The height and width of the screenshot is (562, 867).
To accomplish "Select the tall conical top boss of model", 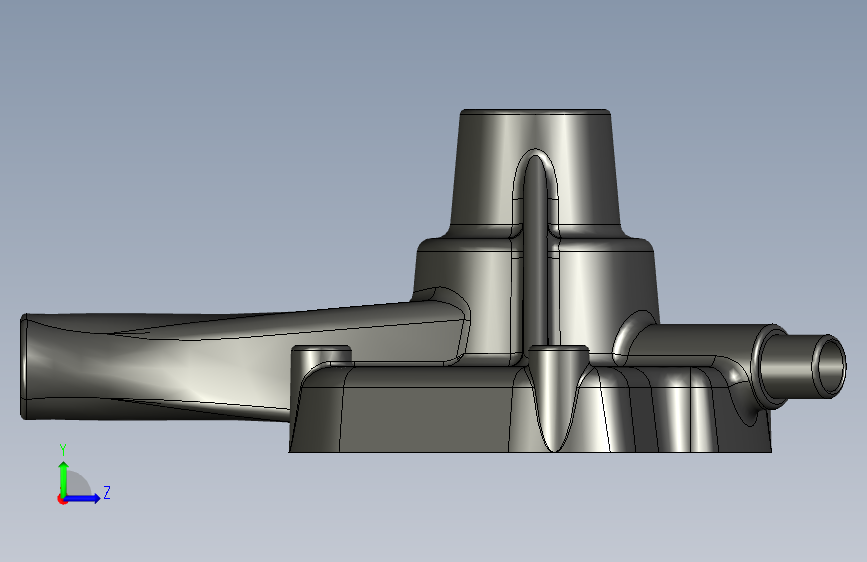I will [535, 168].
